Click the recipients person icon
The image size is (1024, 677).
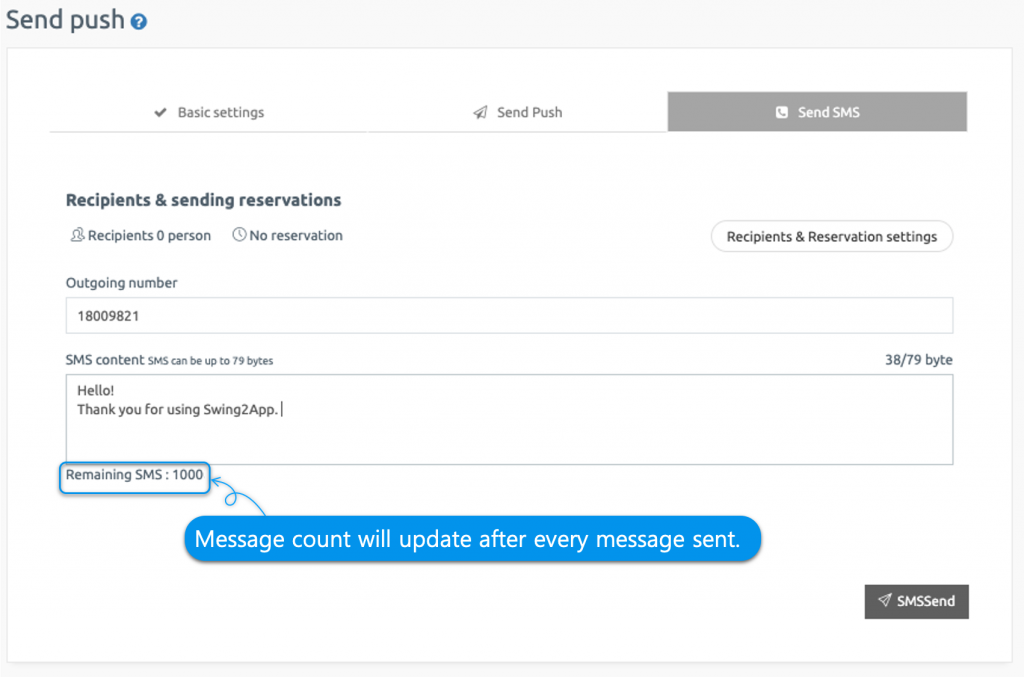tap(76, 235)
